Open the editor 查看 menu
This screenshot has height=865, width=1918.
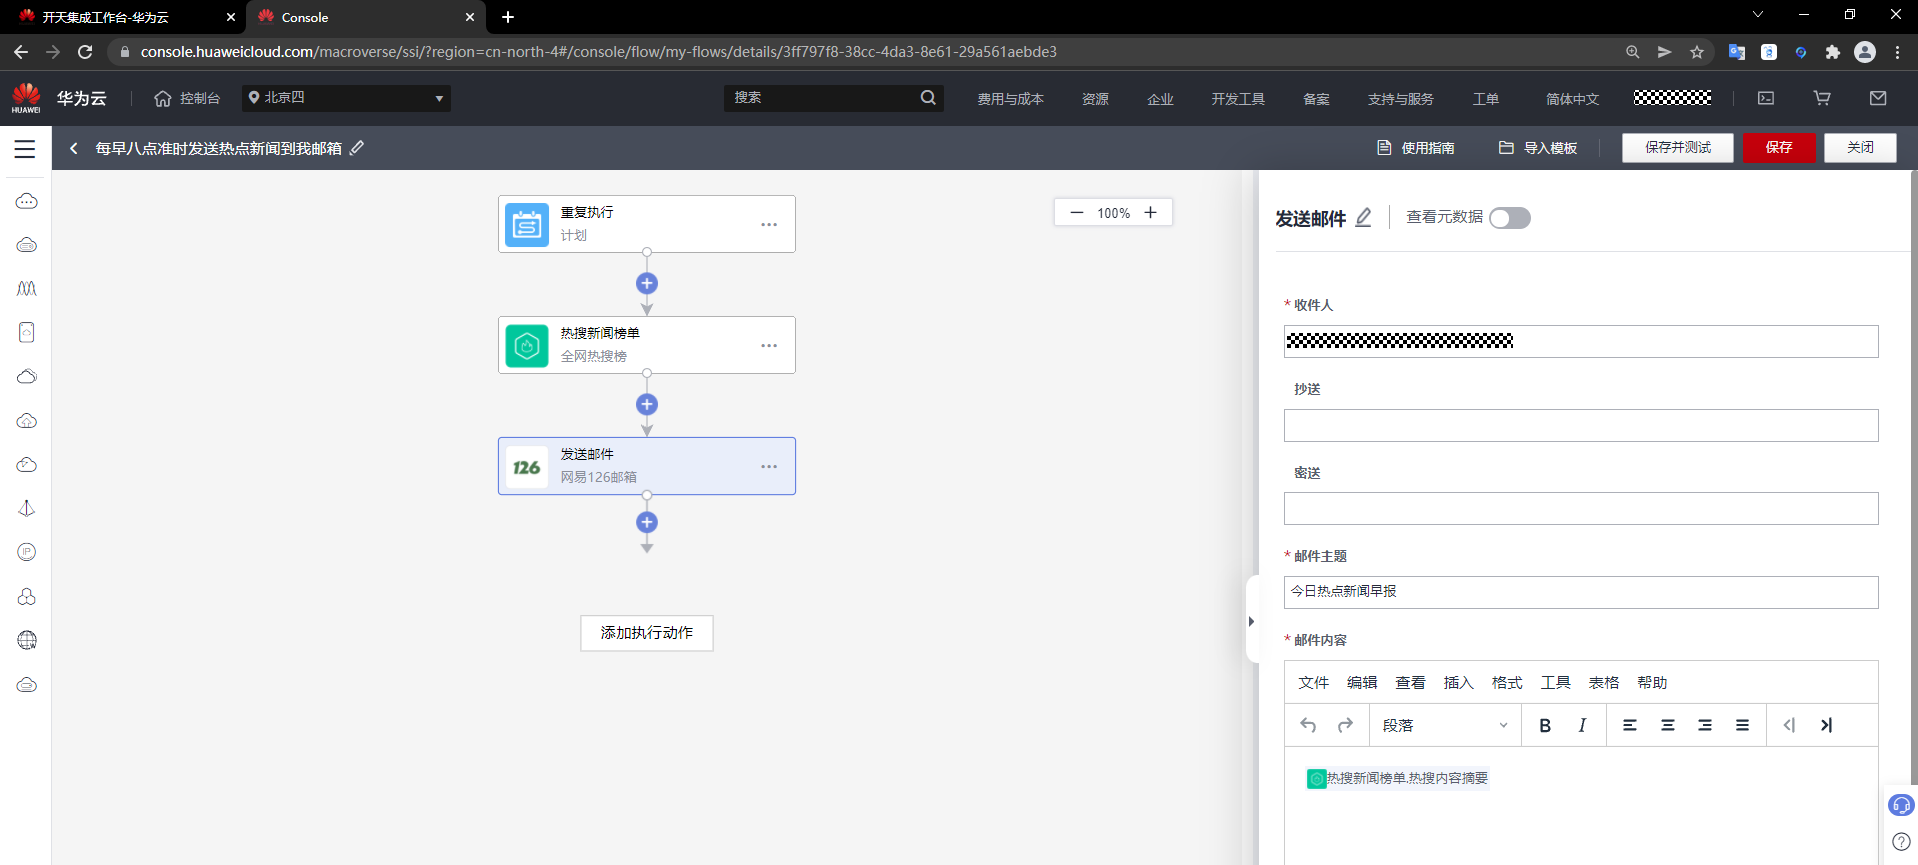click(1410, 682)
